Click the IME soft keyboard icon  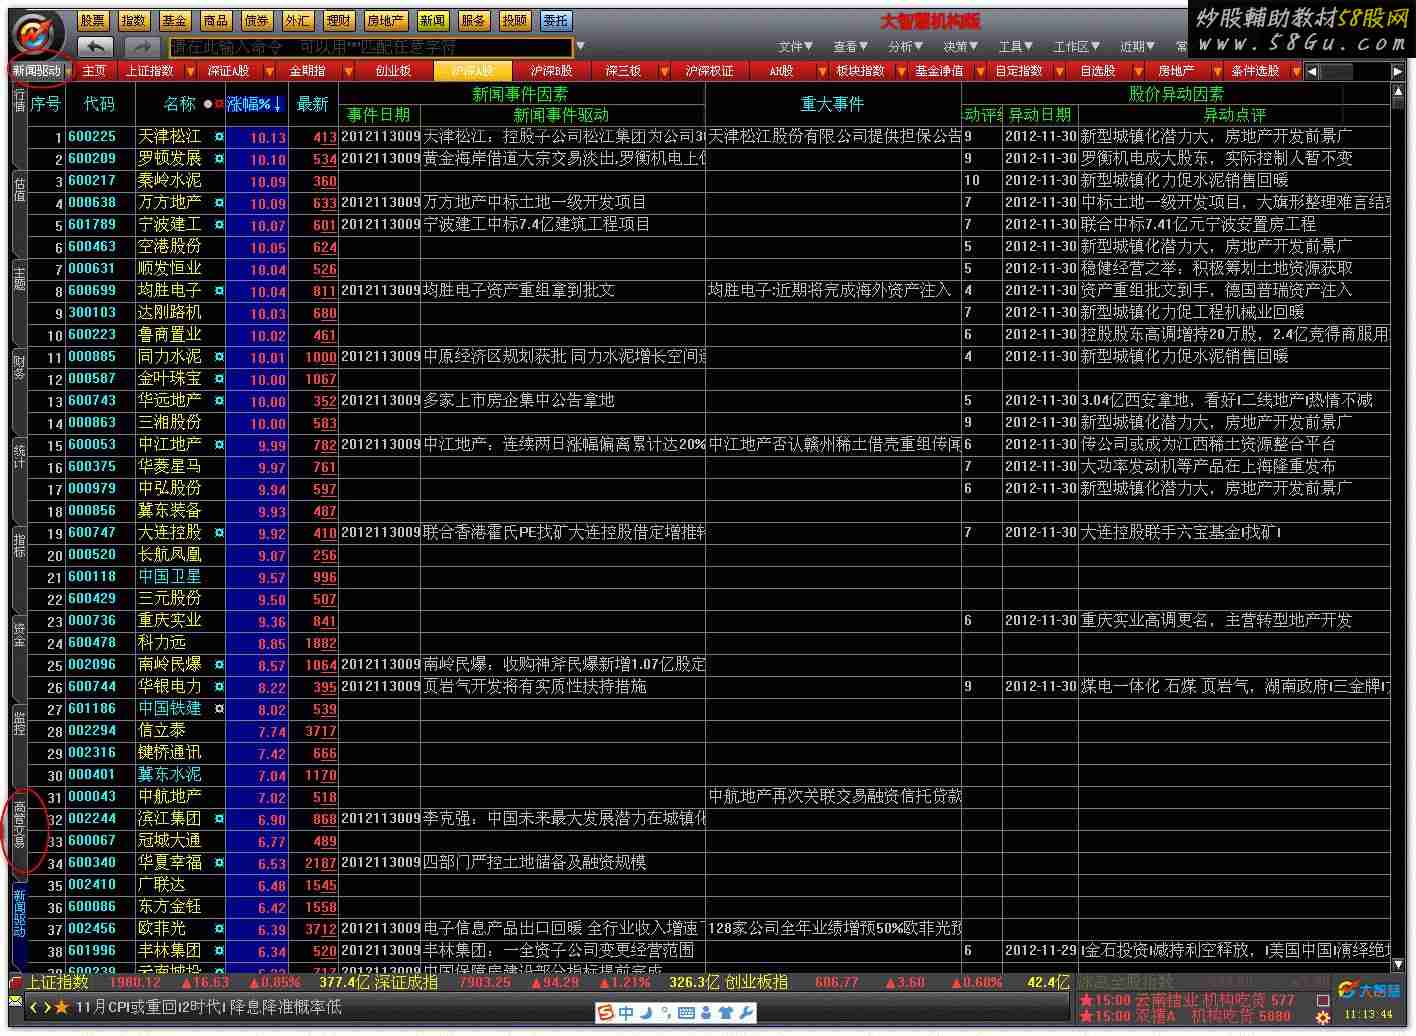[x=686, y=1013]
